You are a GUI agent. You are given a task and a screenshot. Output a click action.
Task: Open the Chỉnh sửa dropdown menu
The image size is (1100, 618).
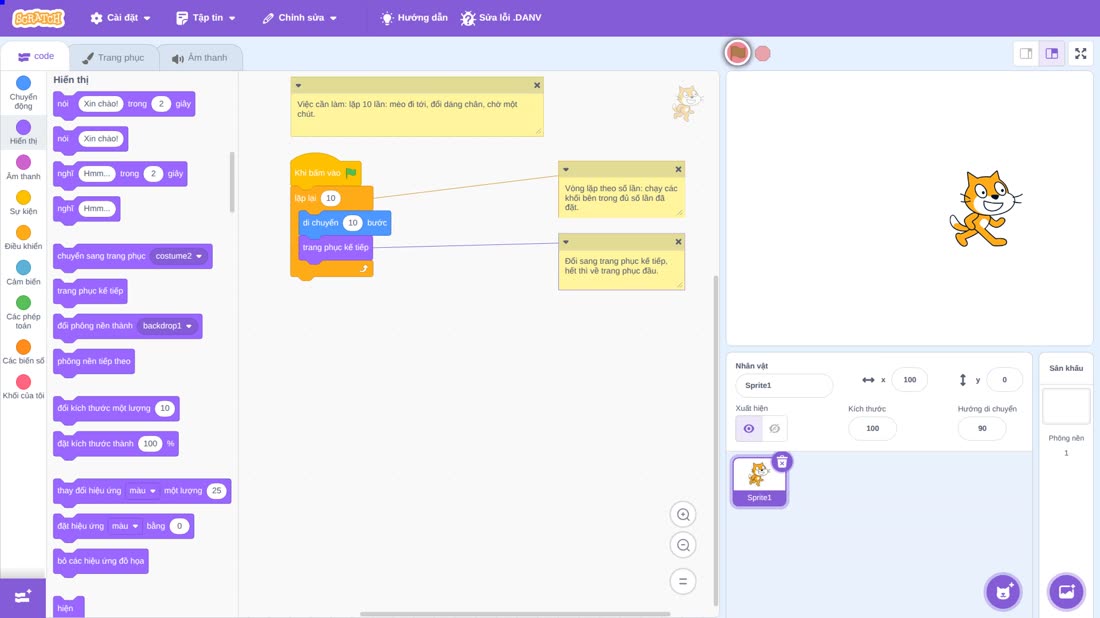[x=300, y=18]
